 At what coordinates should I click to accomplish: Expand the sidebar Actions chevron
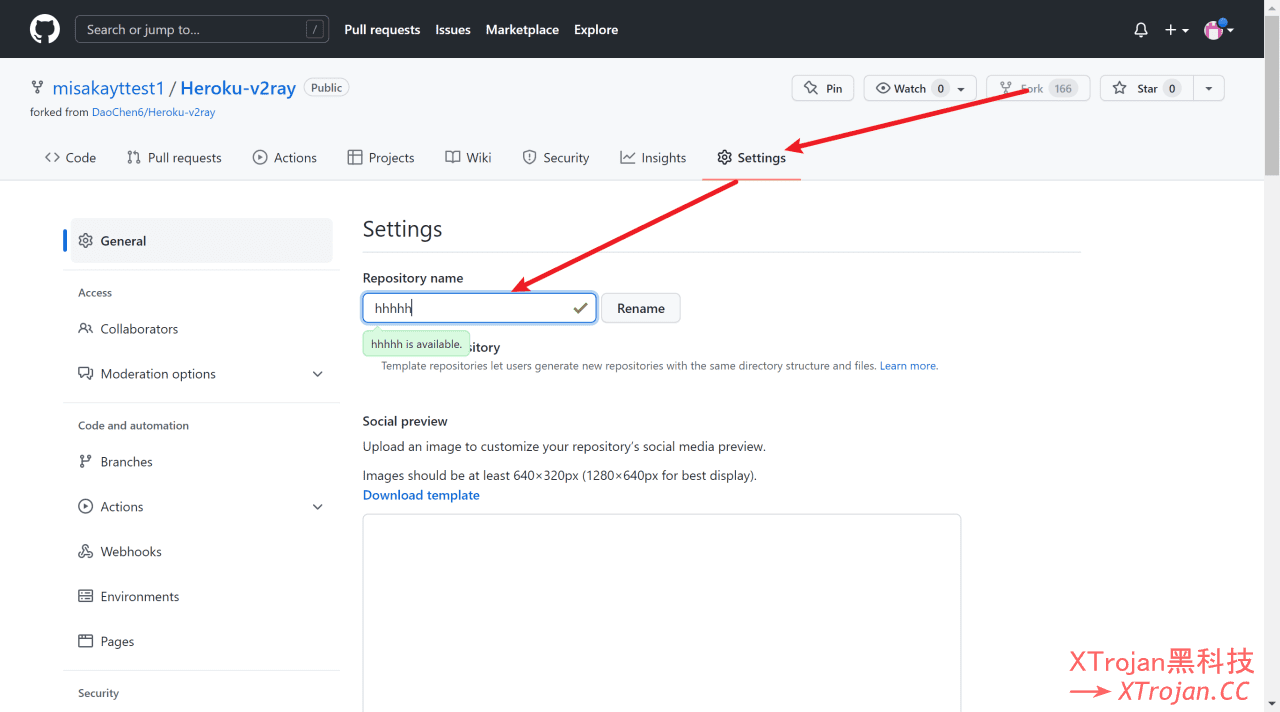tap(318, 507)
